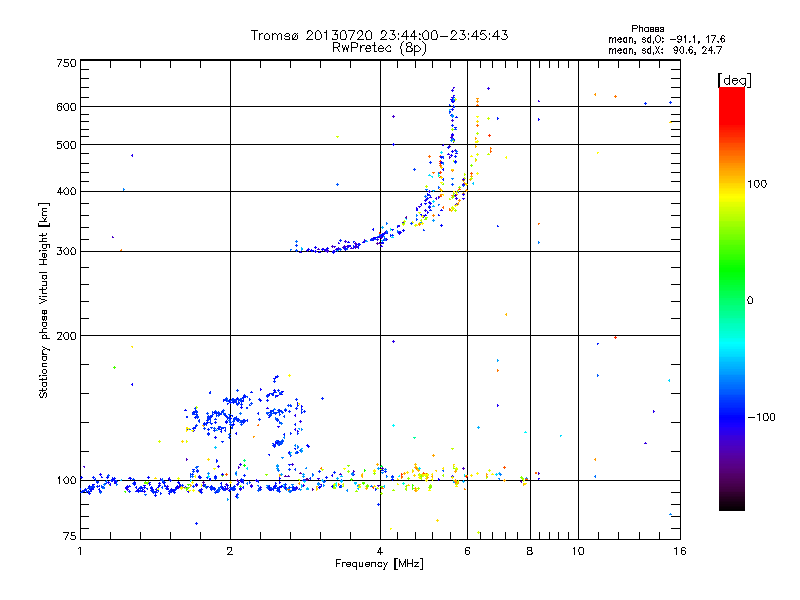Click the phase colorbar gradient
800x600 pixels.
click(732, 298)
